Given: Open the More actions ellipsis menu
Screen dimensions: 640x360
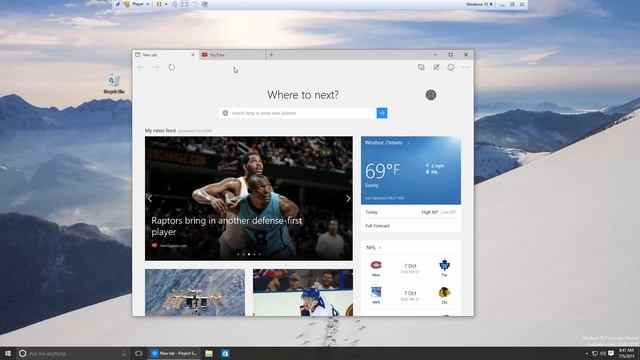Looking at the screenshot, I should 466,67.
